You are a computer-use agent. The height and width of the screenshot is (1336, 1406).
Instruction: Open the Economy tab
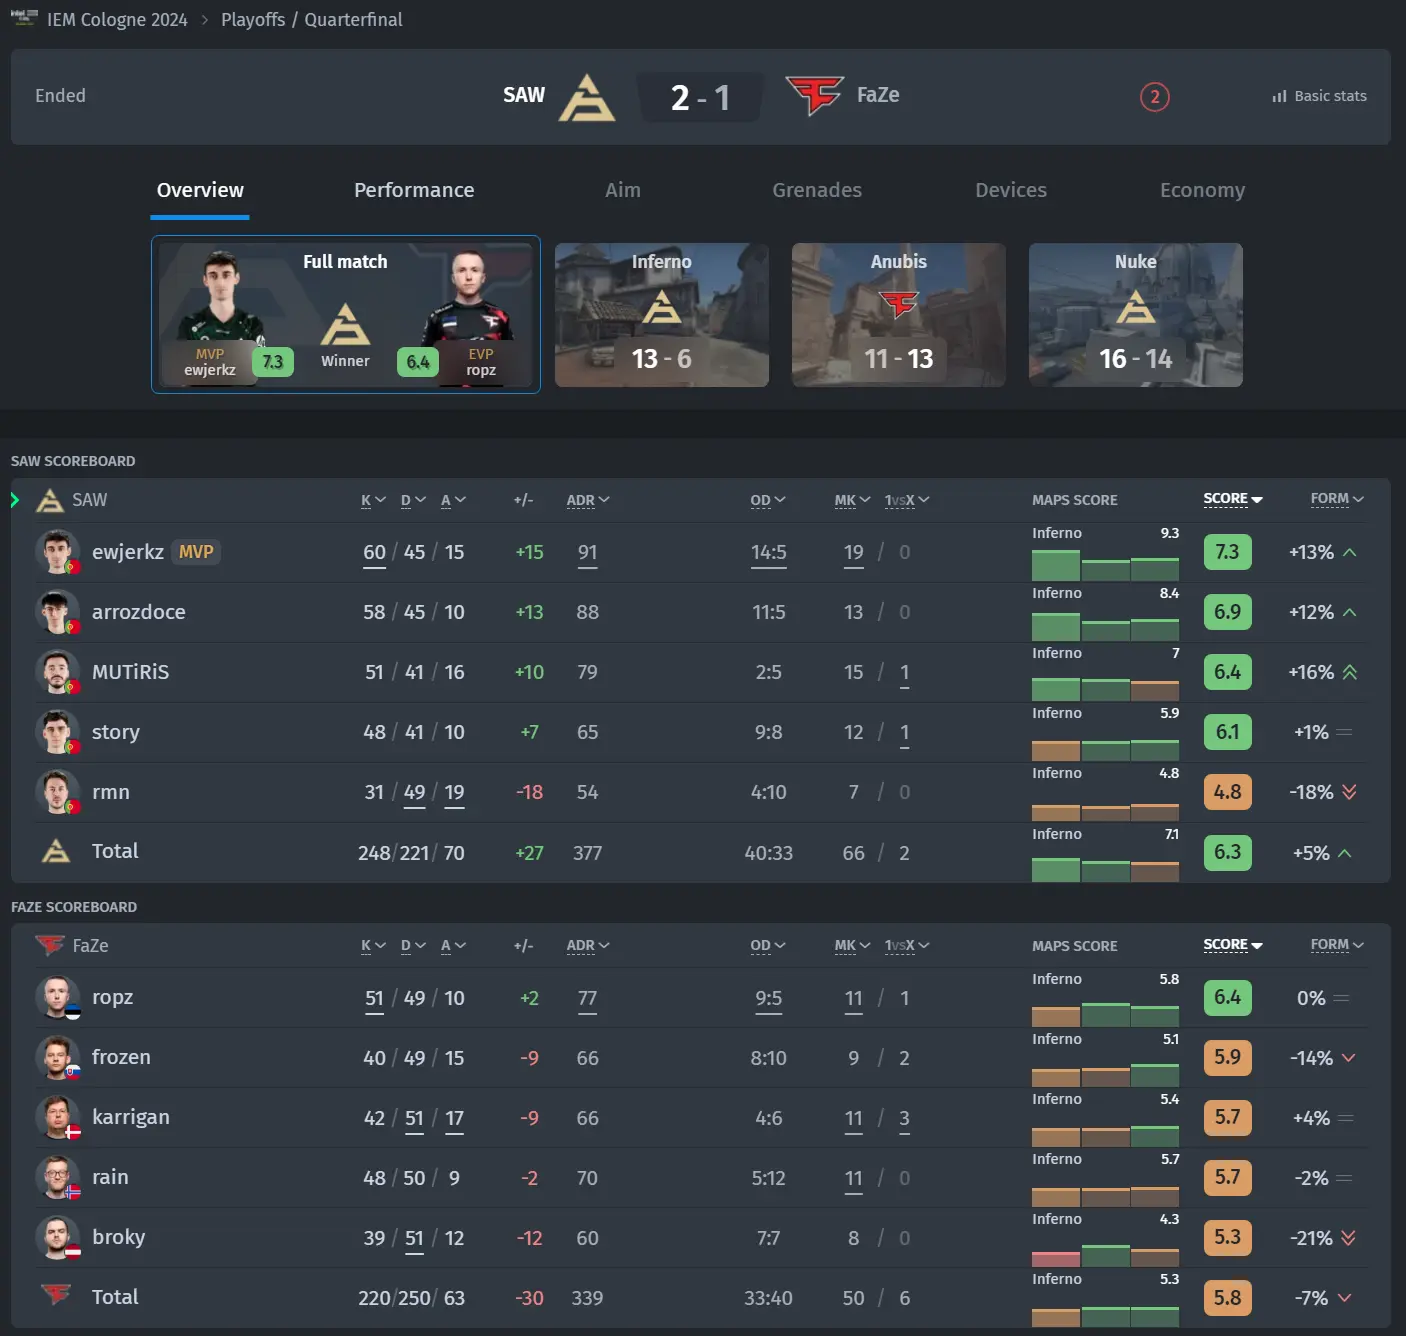pyautogui.click(x=1202, y=190)
